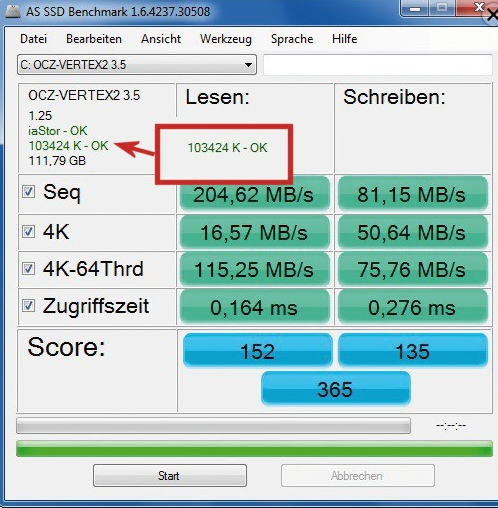Click the Start button
The width and height of the screenshot is (498, 508).
(x=170, y=475)
